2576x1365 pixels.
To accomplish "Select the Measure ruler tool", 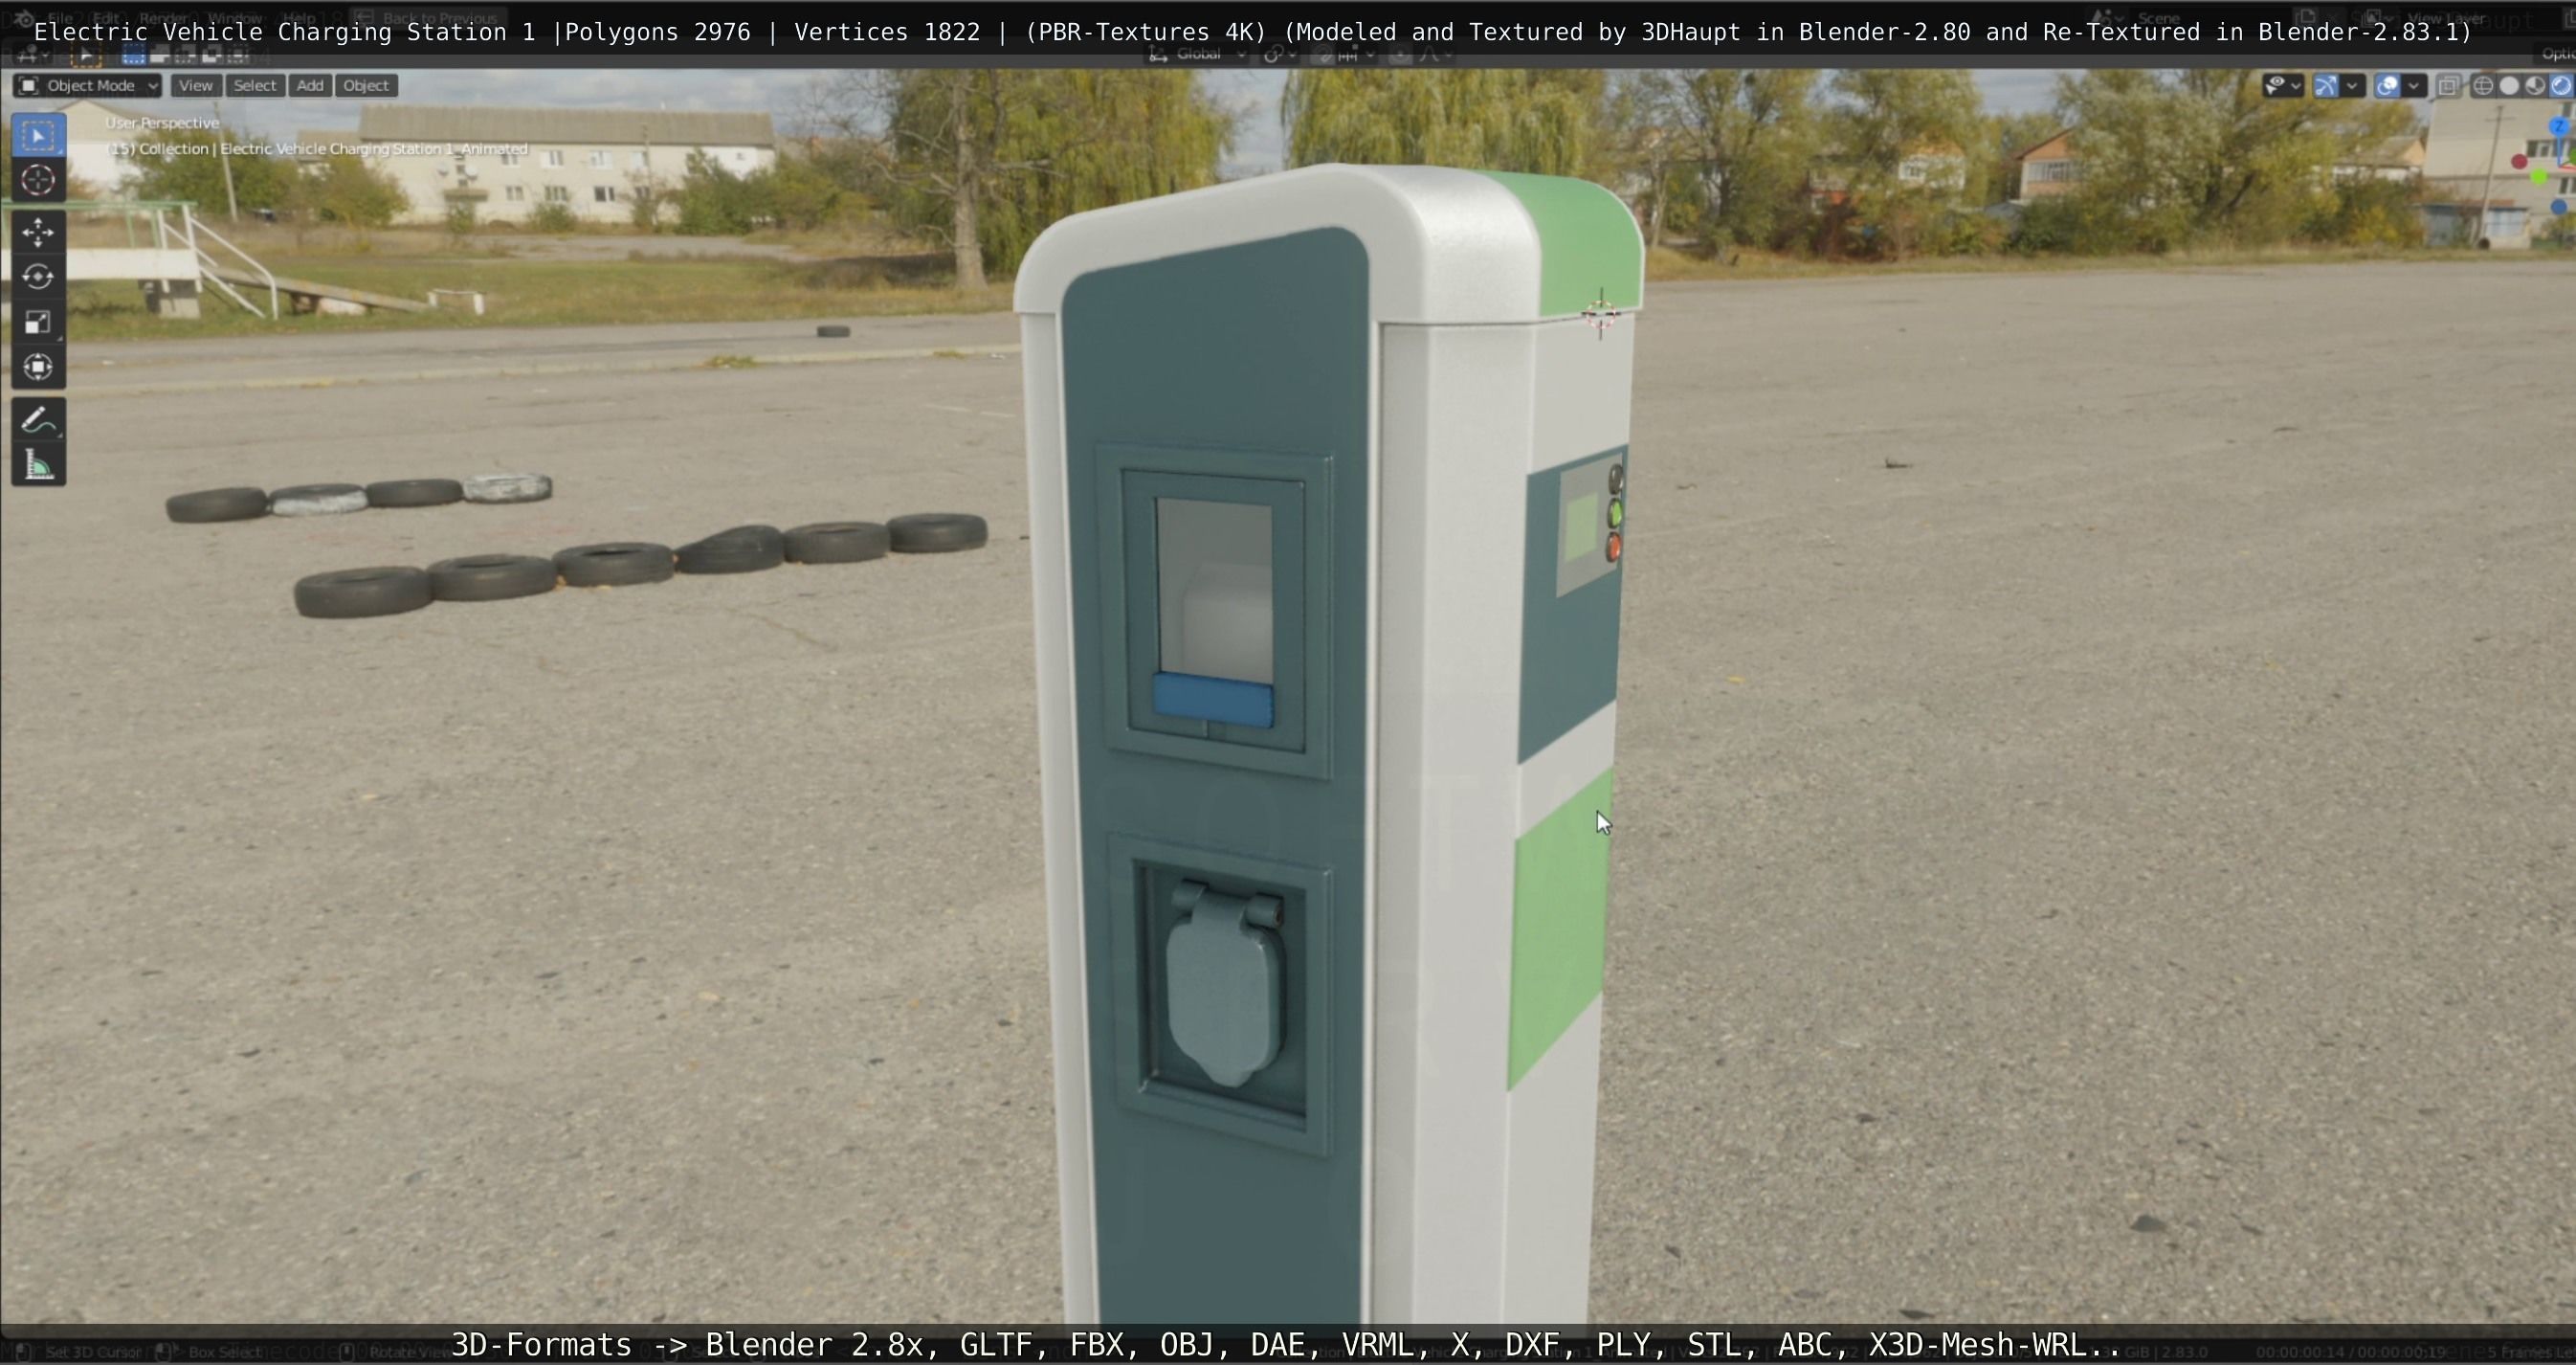I will point(38,465).
